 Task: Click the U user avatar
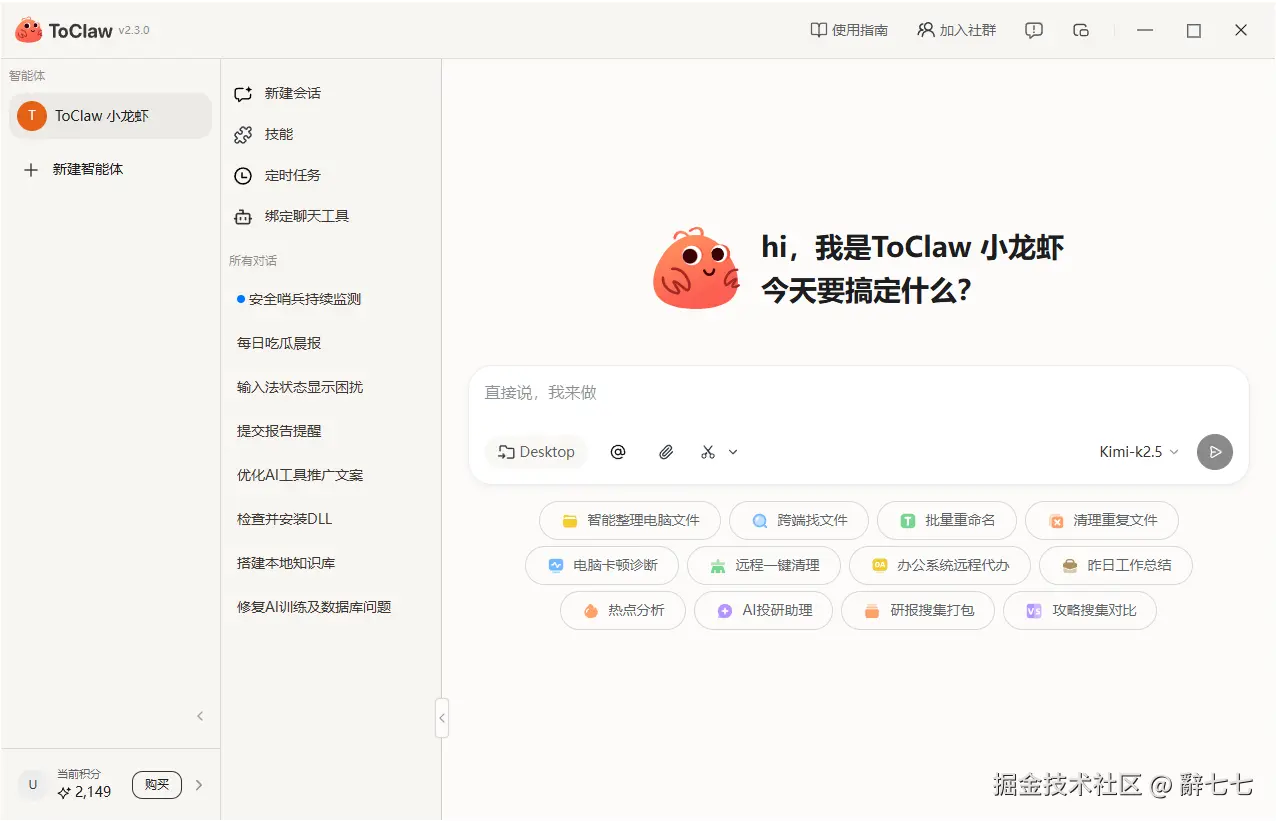pos(33,785)
